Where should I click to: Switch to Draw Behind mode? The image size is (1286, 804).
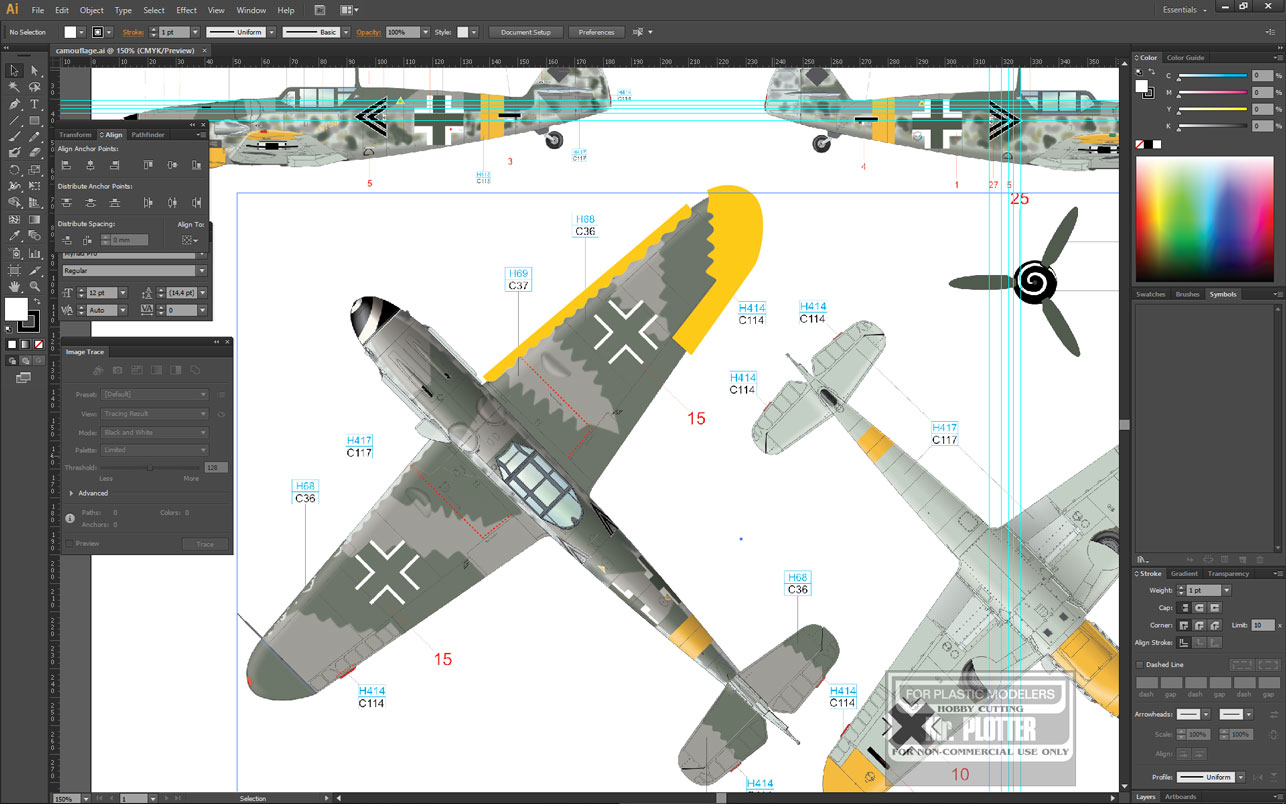point(26,360)
